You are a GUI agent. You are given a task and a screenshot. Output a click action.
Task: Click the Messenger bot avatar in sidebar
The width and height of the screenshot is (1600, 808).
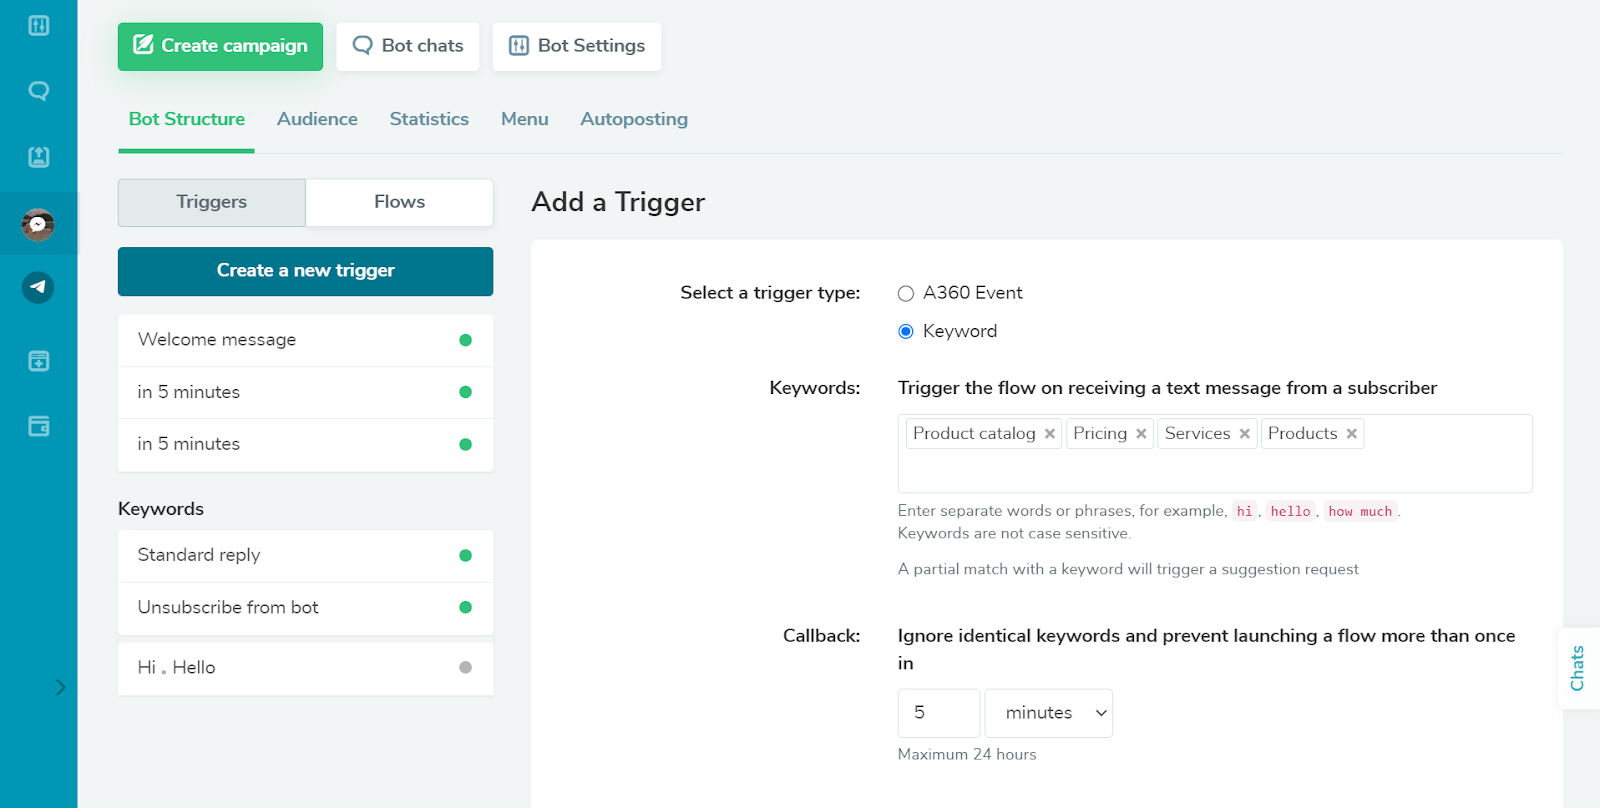coord(38,225)
